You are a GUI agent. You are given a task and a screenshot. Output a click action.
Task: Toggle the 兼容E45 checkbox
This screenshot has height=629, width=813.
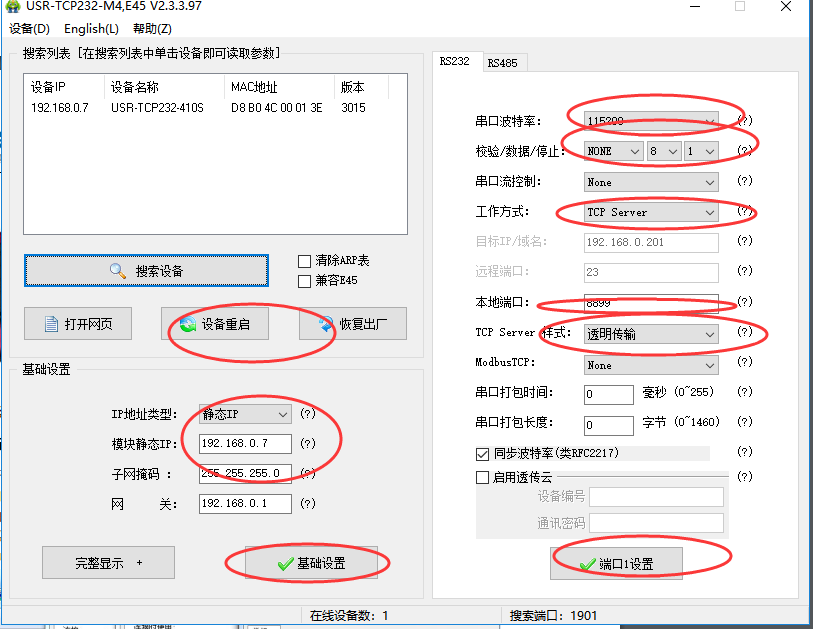[305, 281]
